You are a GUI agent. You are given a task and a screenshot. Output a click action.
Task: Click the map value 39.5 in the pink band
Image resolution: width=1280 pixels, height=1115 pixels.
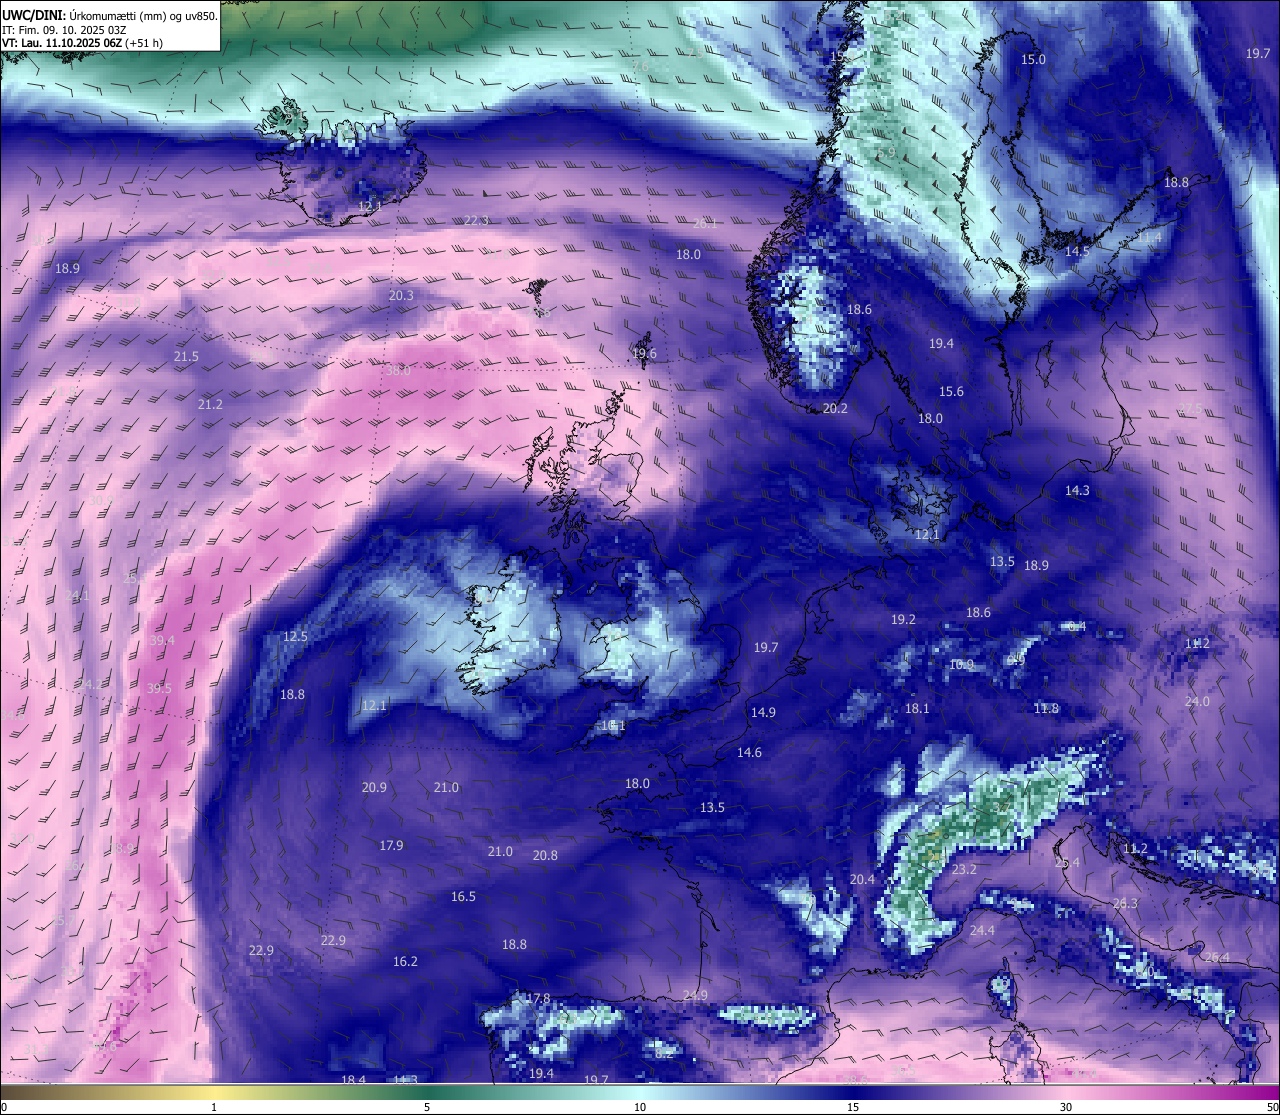click(x=159, y=689)
